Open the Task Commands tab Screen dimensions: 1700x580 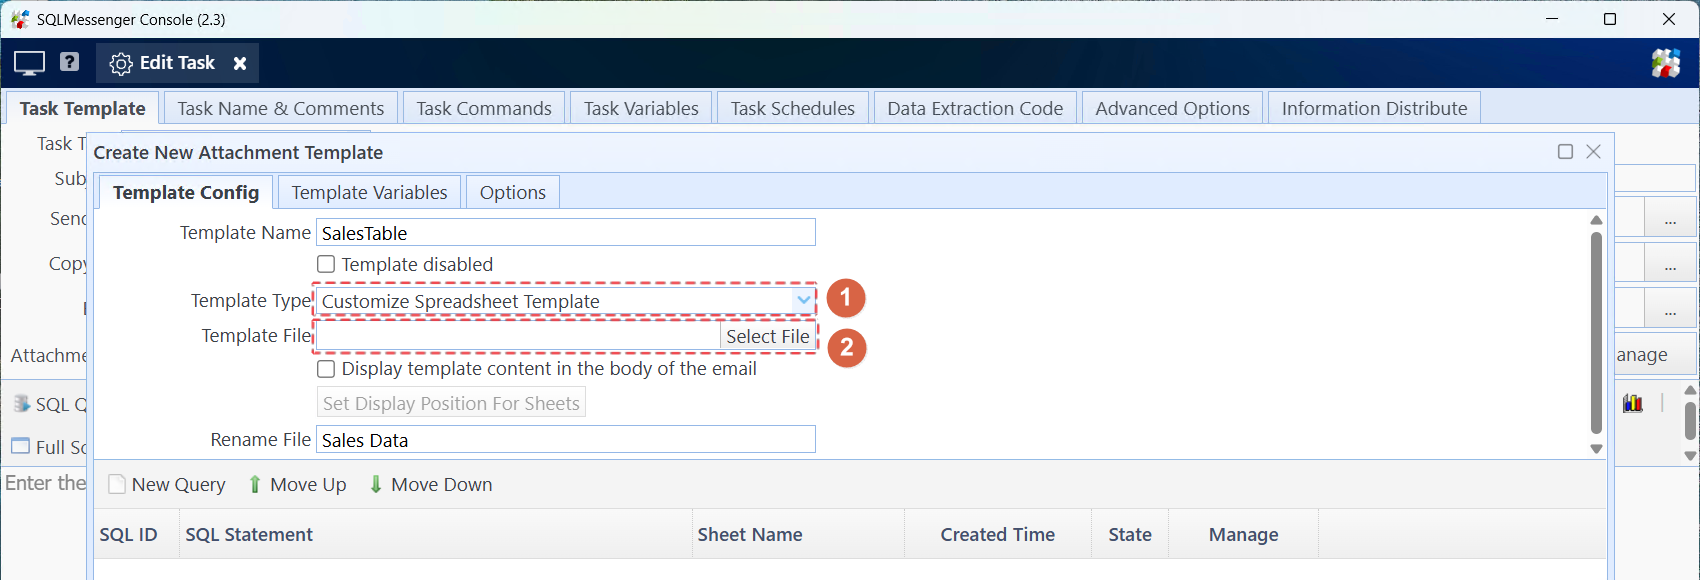click(x=484, y=108)
